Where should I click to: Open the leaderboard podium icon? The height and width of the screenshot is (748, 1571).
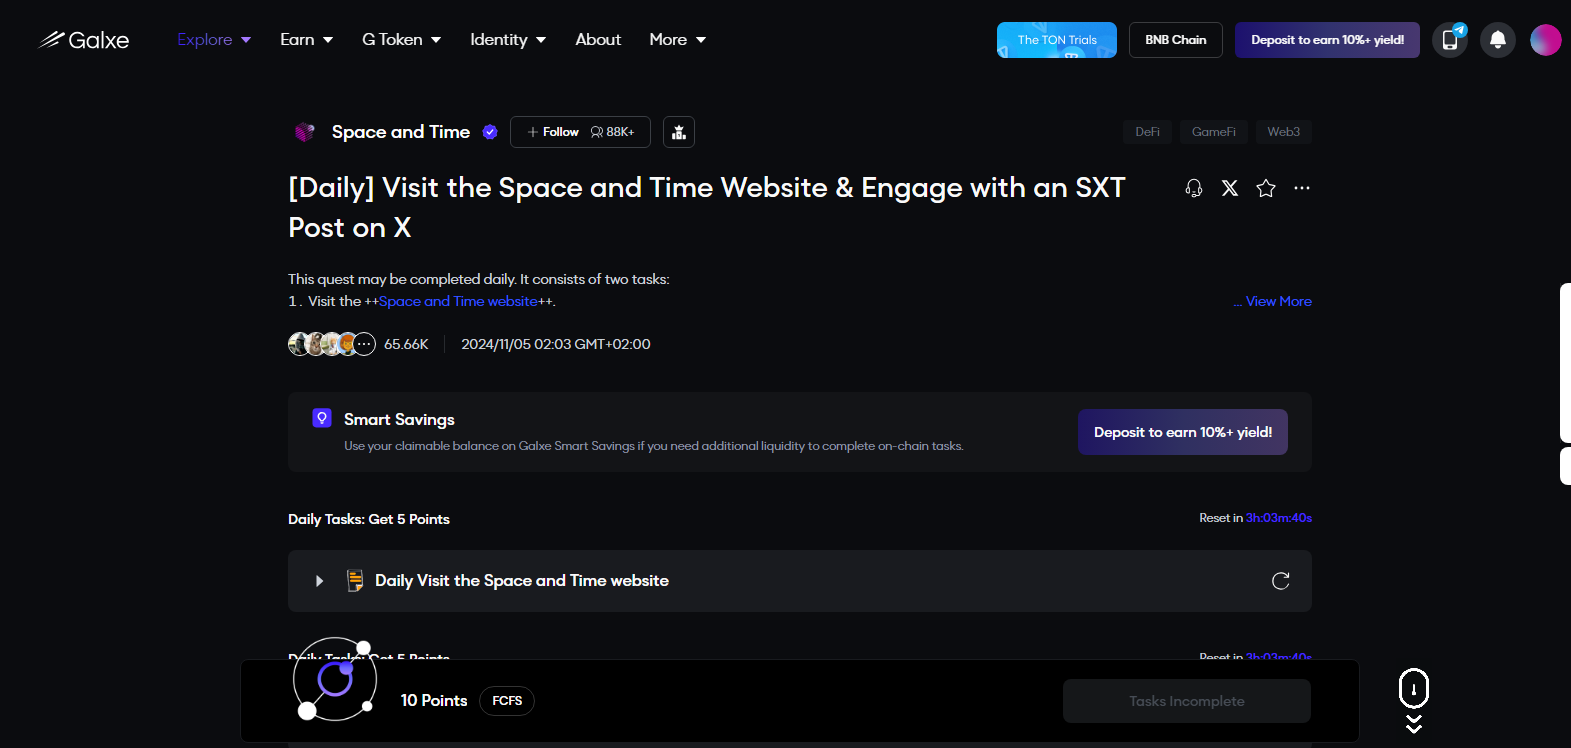(679, 132)
